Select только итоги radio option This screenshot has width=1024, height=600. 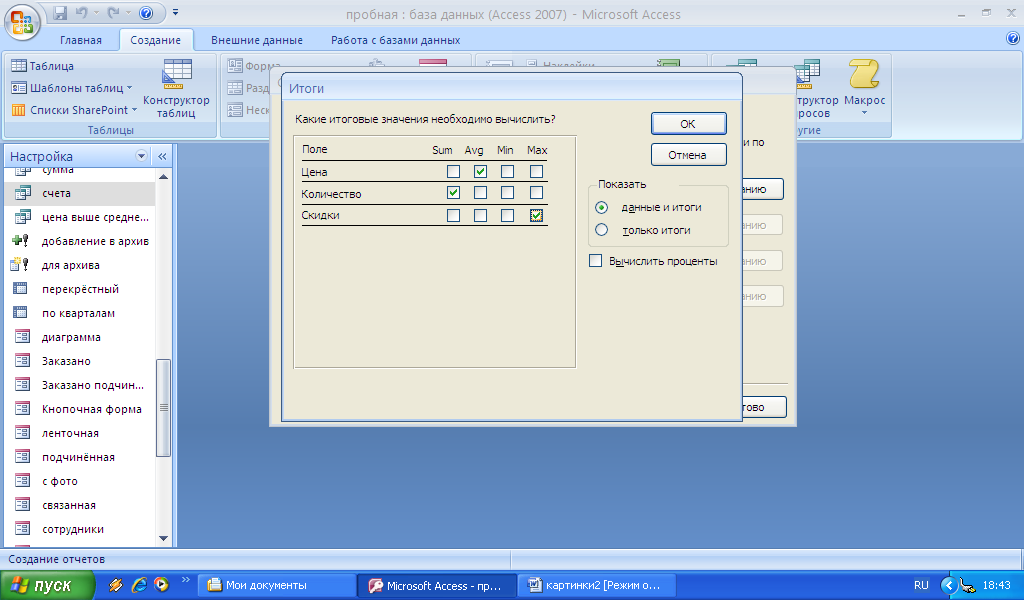(601, 230)
